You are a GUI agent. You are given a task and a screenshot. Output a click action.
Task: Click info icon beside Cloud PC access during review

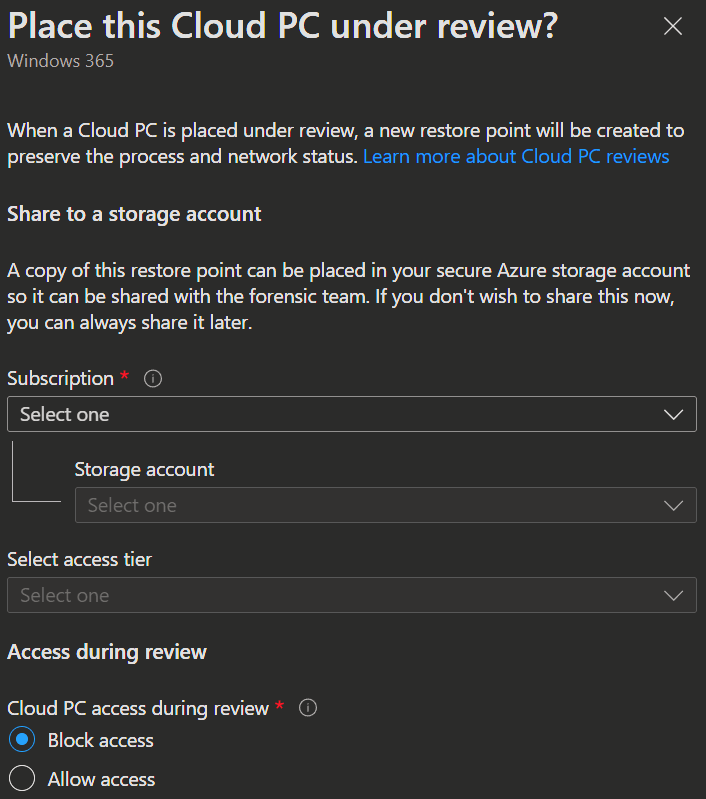pyautogui.click(x=308, y=708)
